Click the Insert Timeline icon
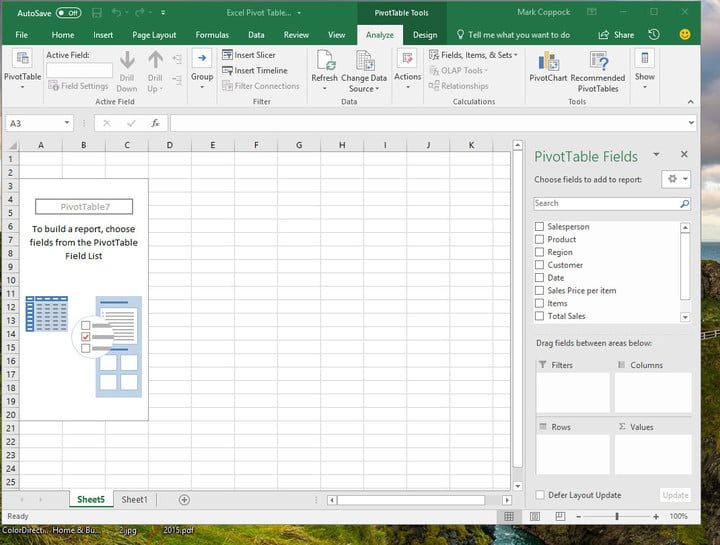Viewport: 720px width, 545px height. coord(227,71)
